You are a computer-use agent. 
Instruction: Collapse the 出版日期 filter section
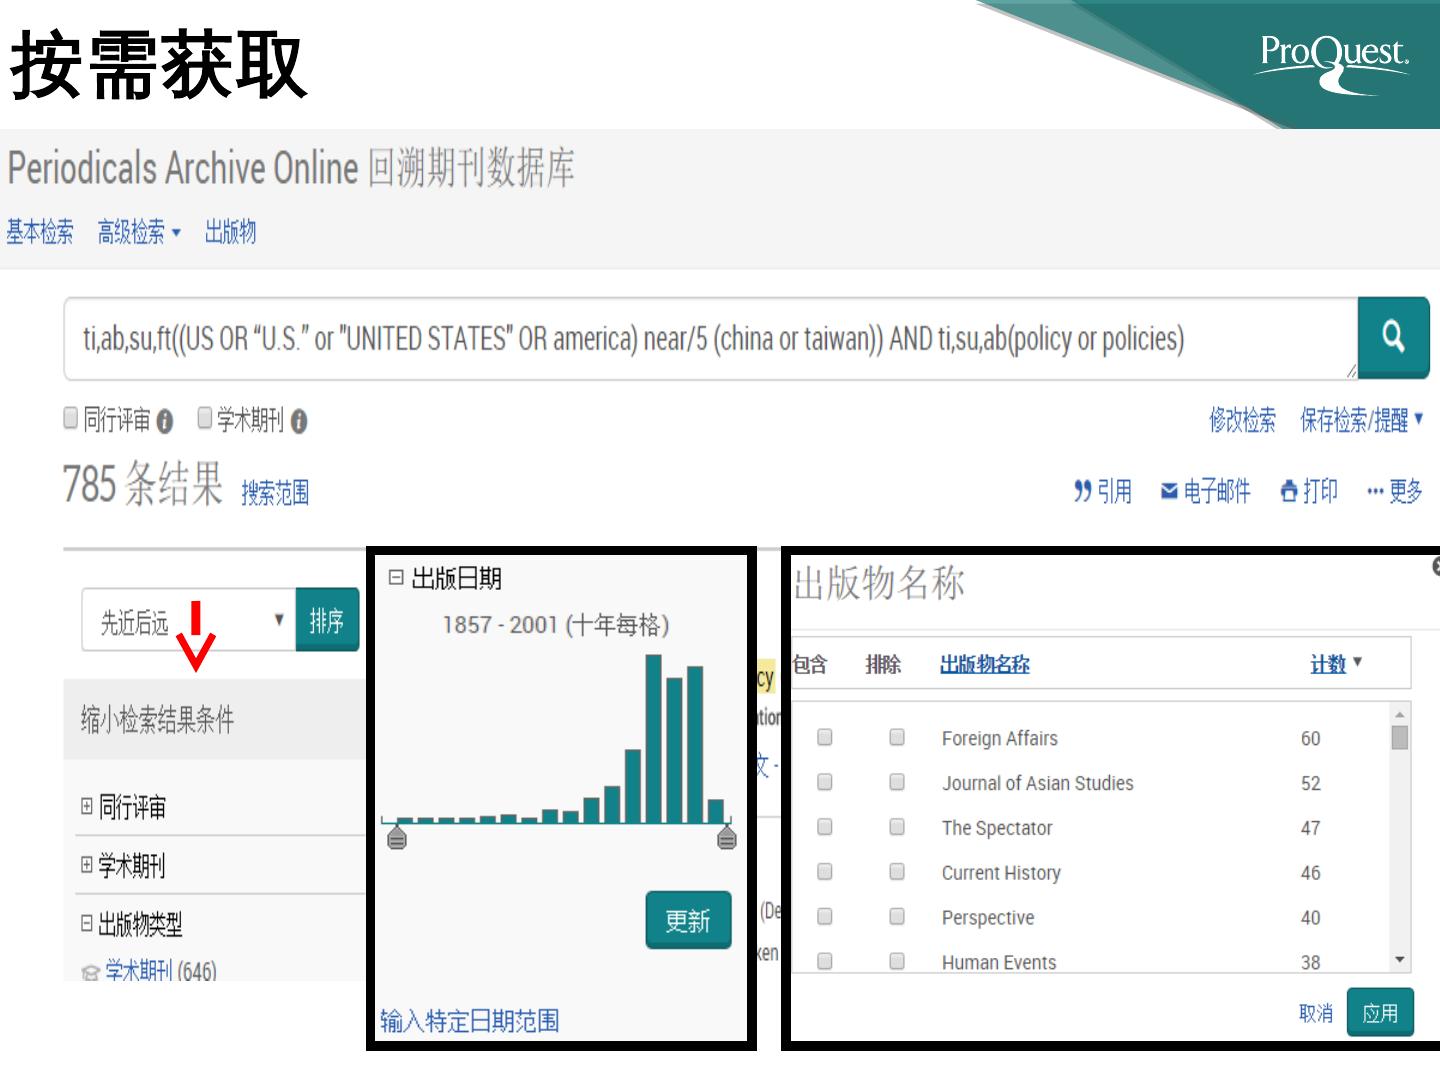[x=396, y=577]
